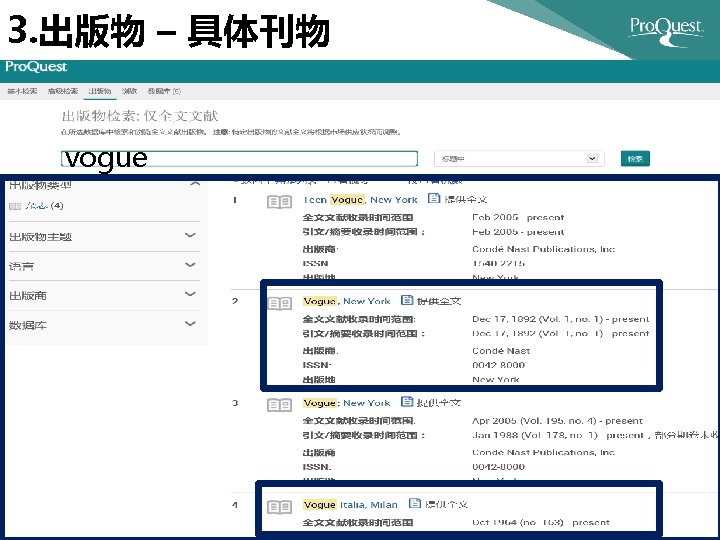Click the magazine icon in type filter
720x540 pixels.
point(15,206)
